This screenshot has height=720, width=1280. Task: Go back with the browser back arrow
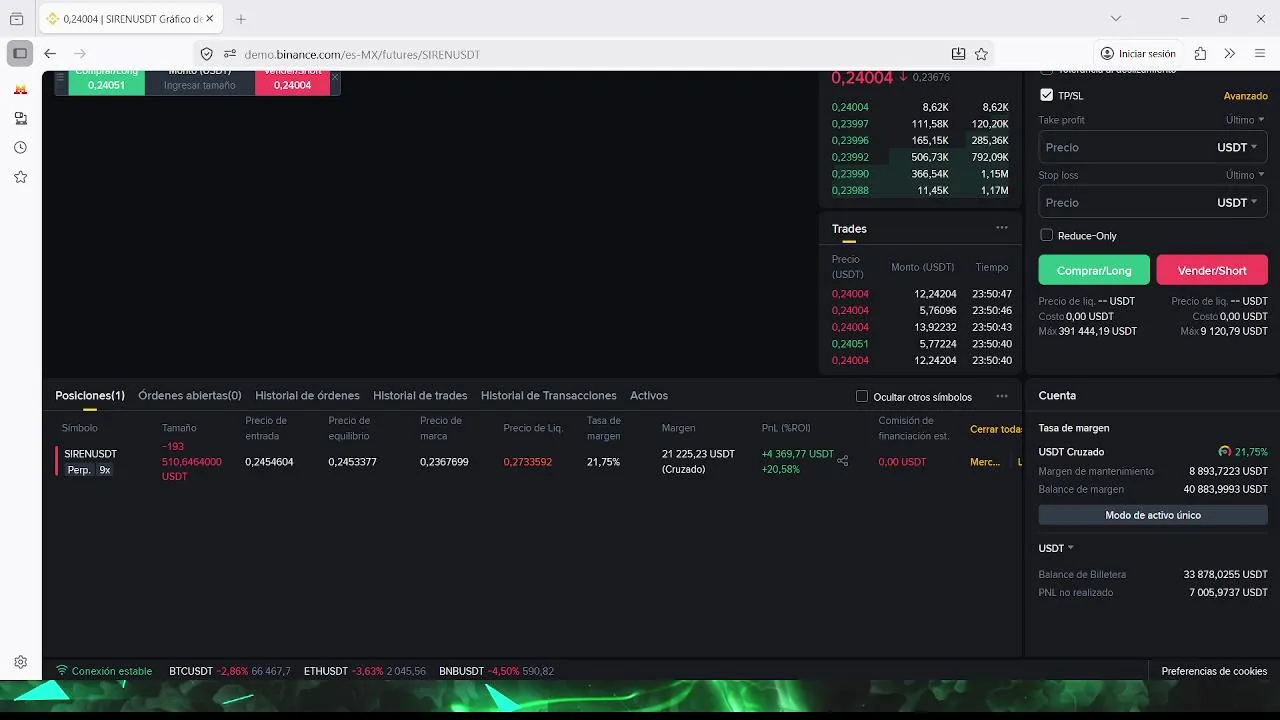(50, 54)
